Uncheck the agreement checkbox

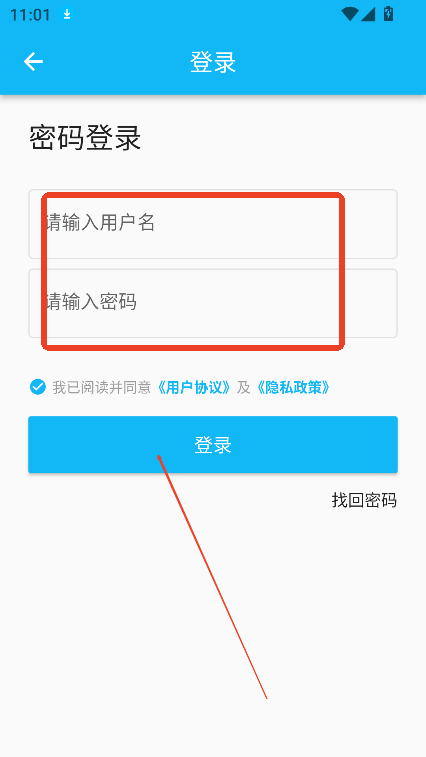pos(38,387)
